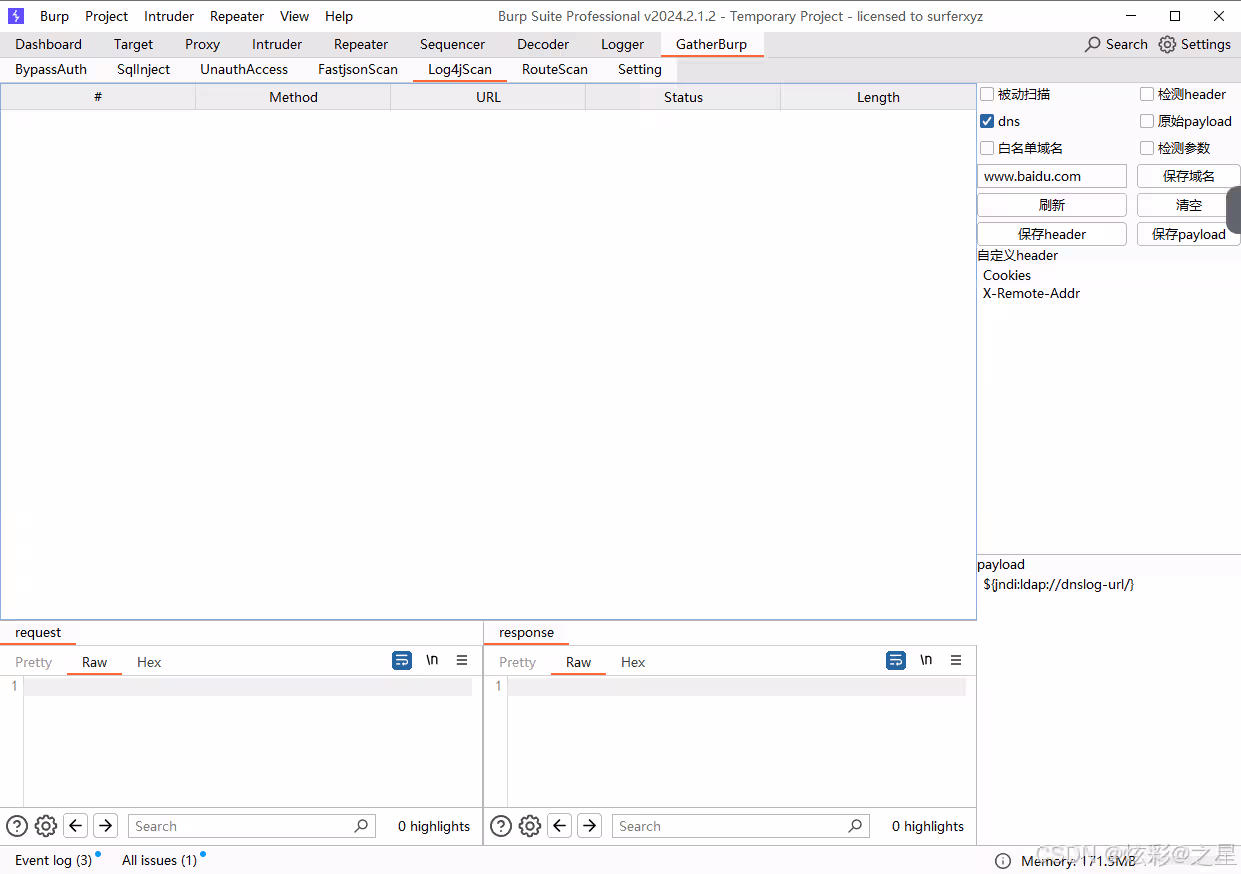Uncheck the dns checkbox
Screen dimensions: 1241x874
[x=987, y=121]
